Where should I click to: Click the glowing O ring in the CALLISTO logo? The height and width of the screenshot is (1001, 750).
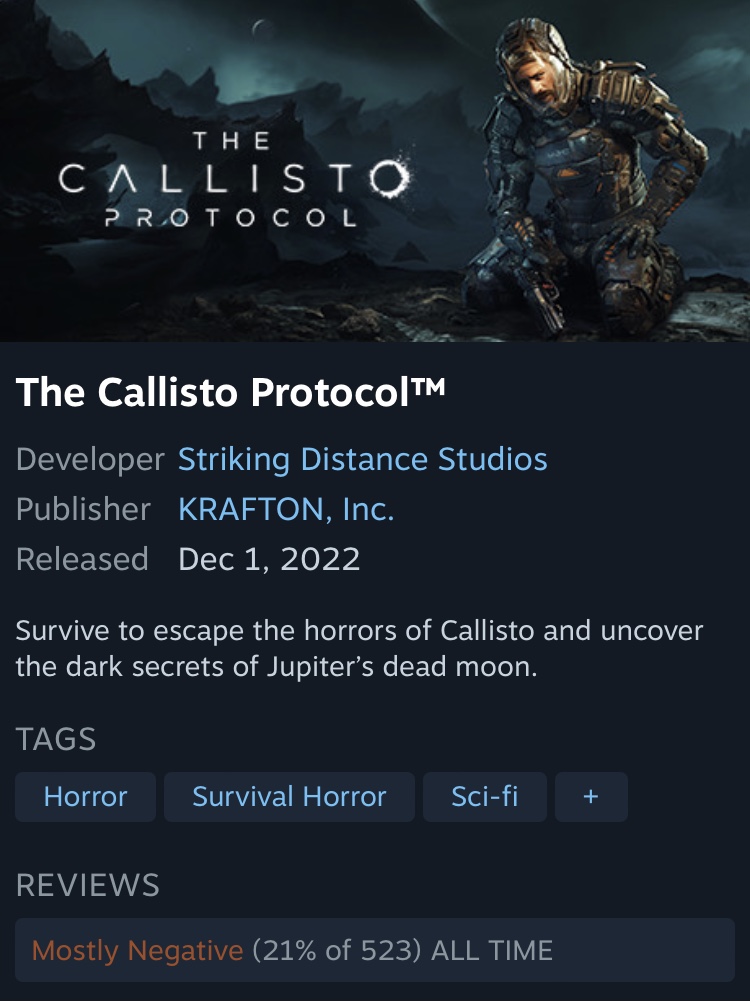coord(389,177)
